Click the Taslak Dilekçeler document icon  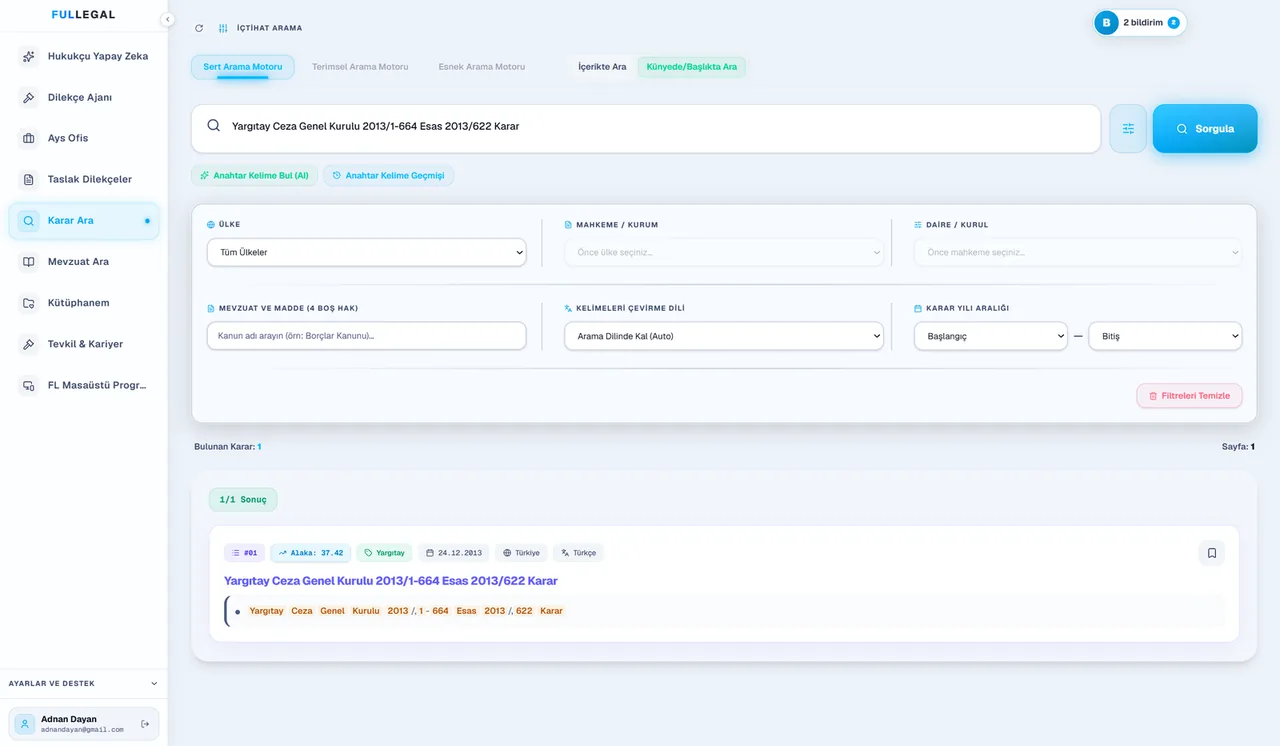click(x=29, y=180)
